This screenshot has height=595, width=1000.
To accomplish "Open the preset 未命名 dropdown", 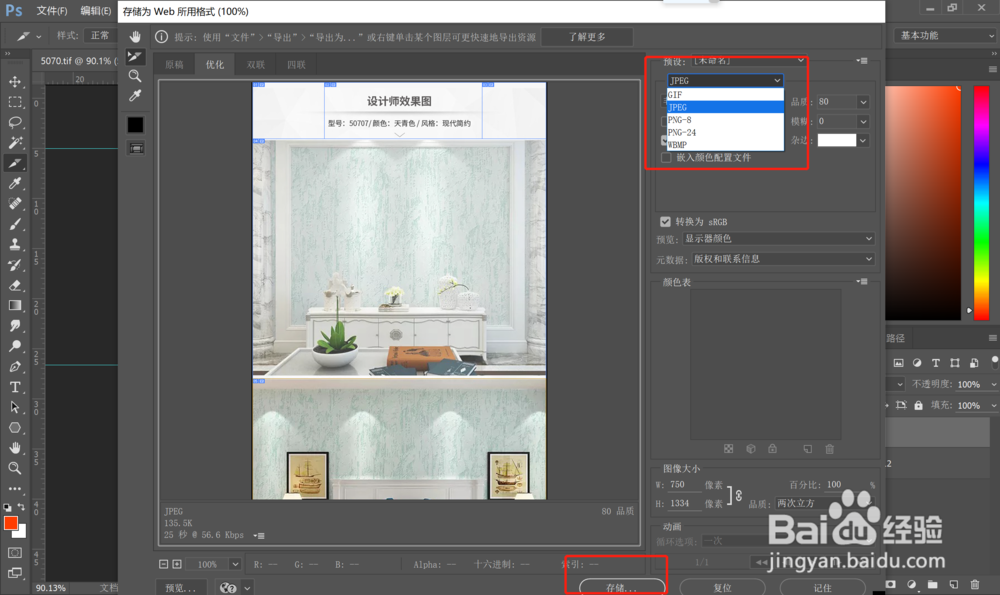I will click(x=749, y=61).
